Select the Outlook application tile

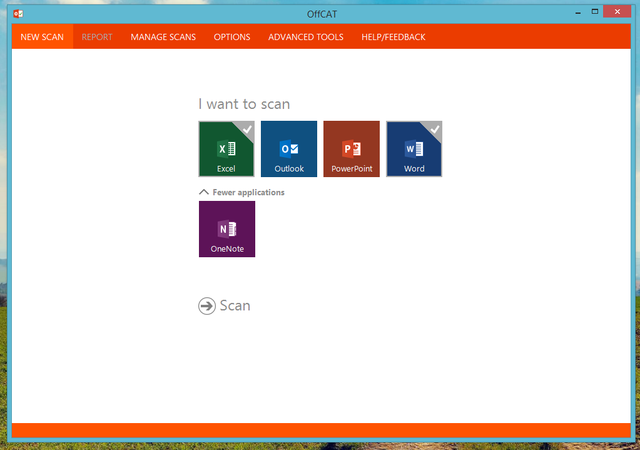point(289,149)
